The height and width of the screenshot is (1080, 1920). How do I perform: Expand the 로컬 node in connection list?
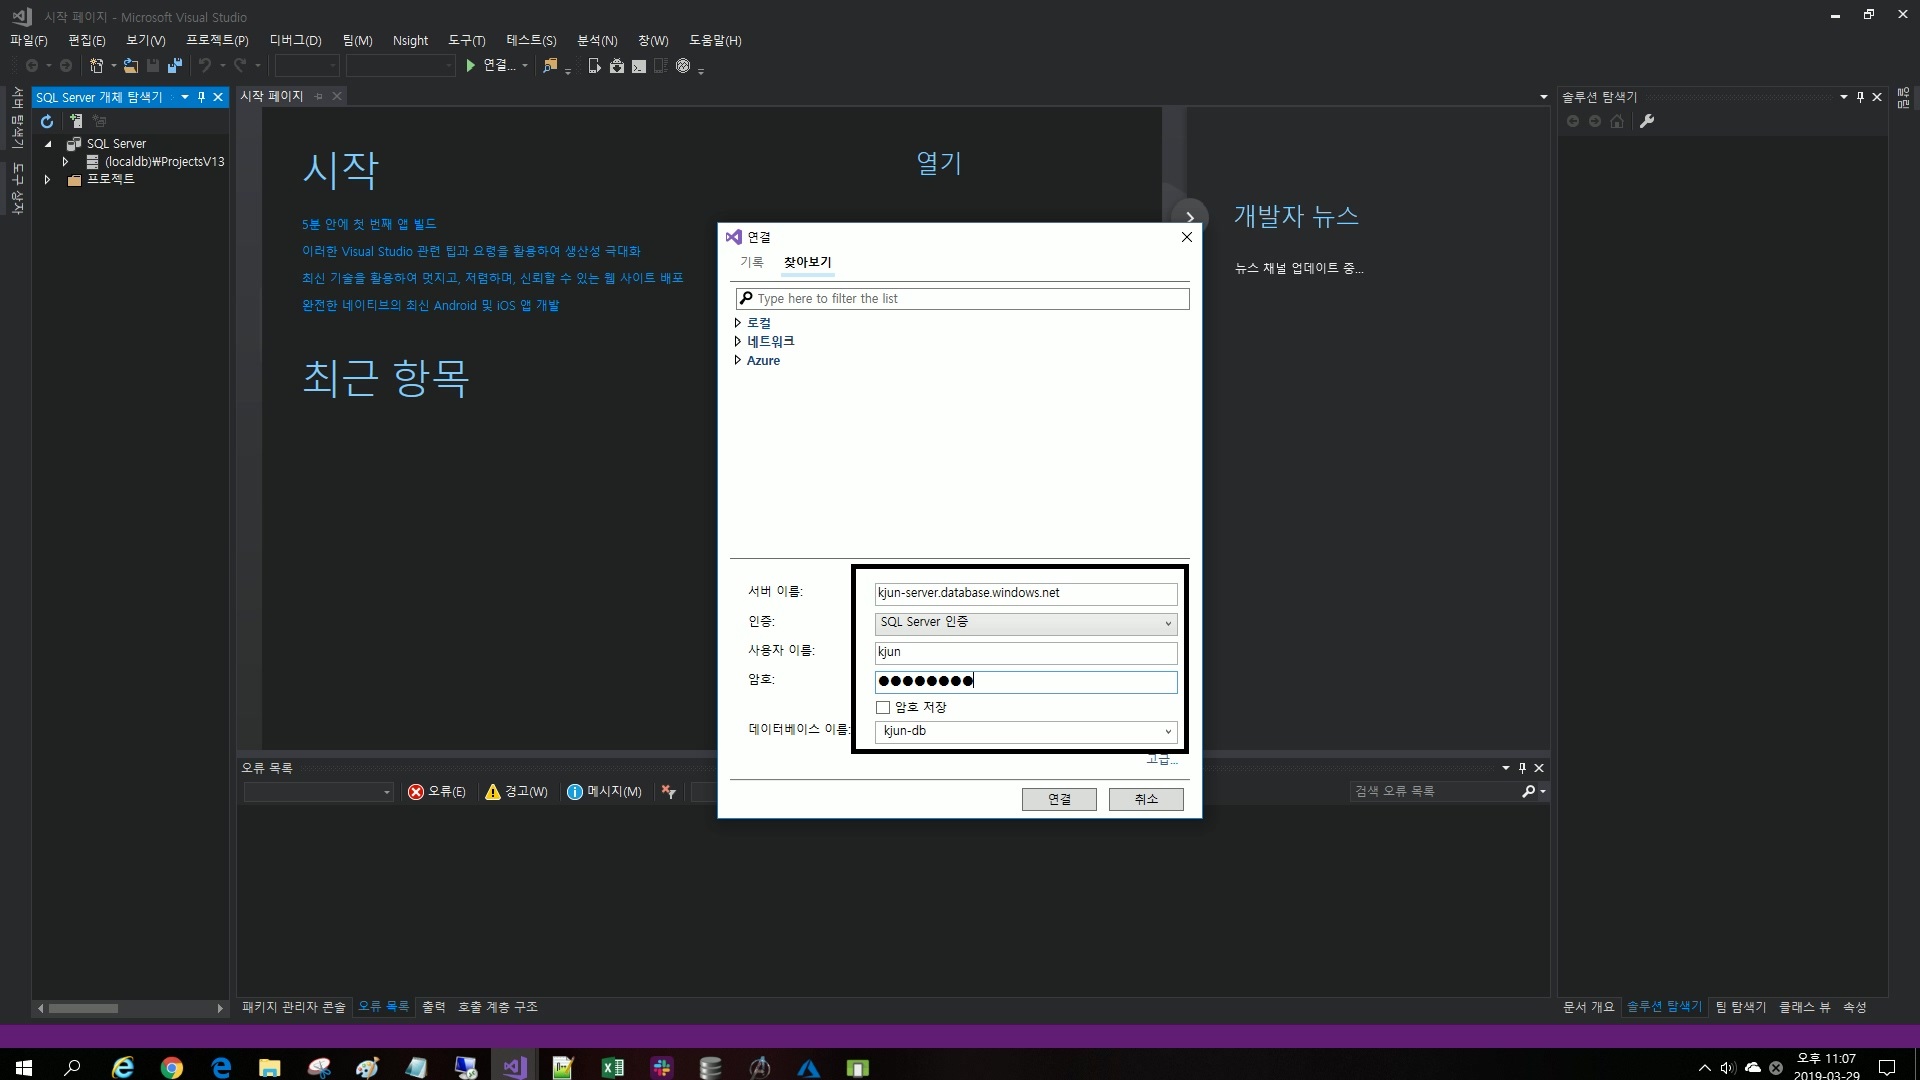click(738, 323)
